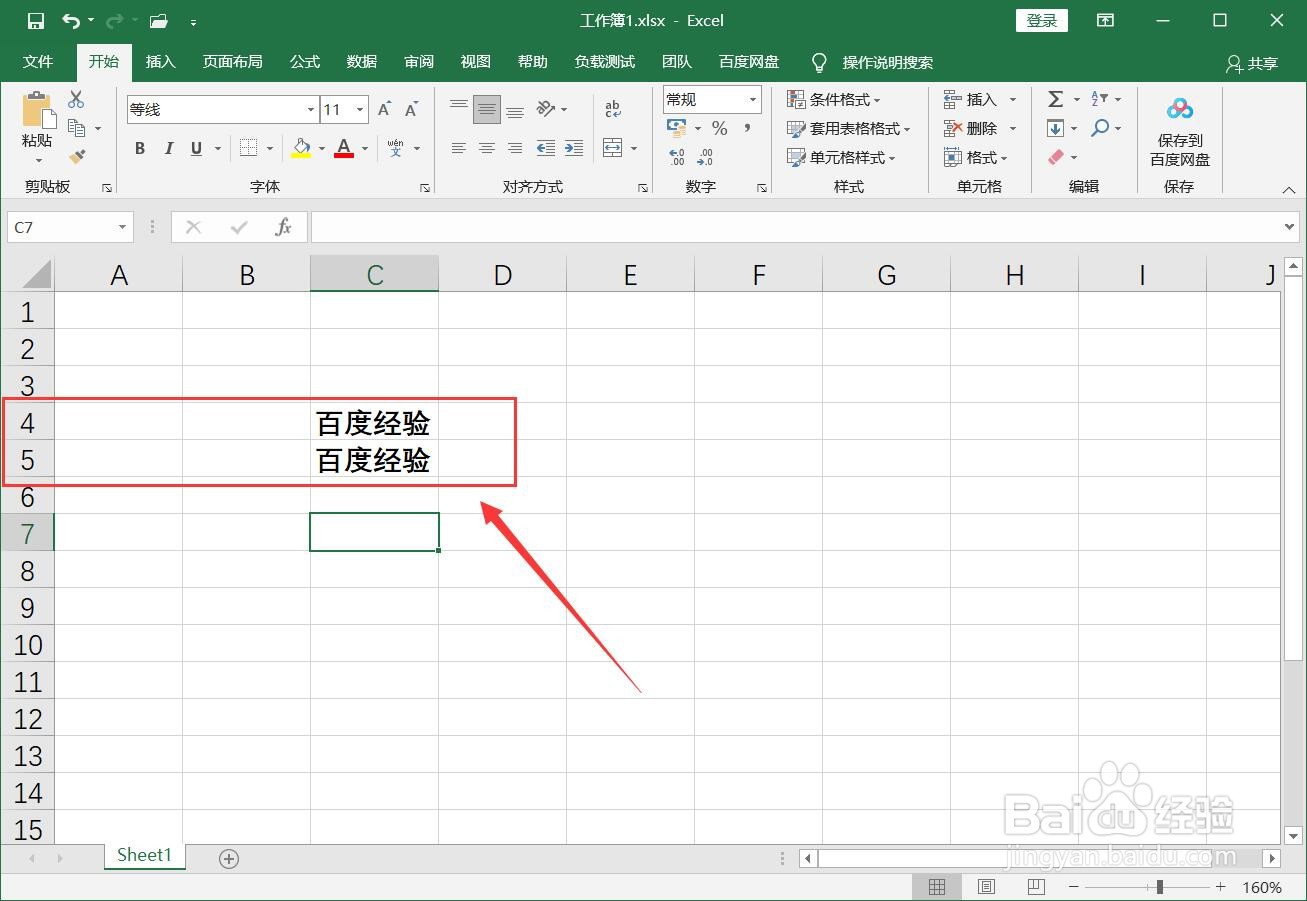The image size is (1307, 901).
Task: Open 条件格式 conditional formatting dropdown
Action: 834,99
